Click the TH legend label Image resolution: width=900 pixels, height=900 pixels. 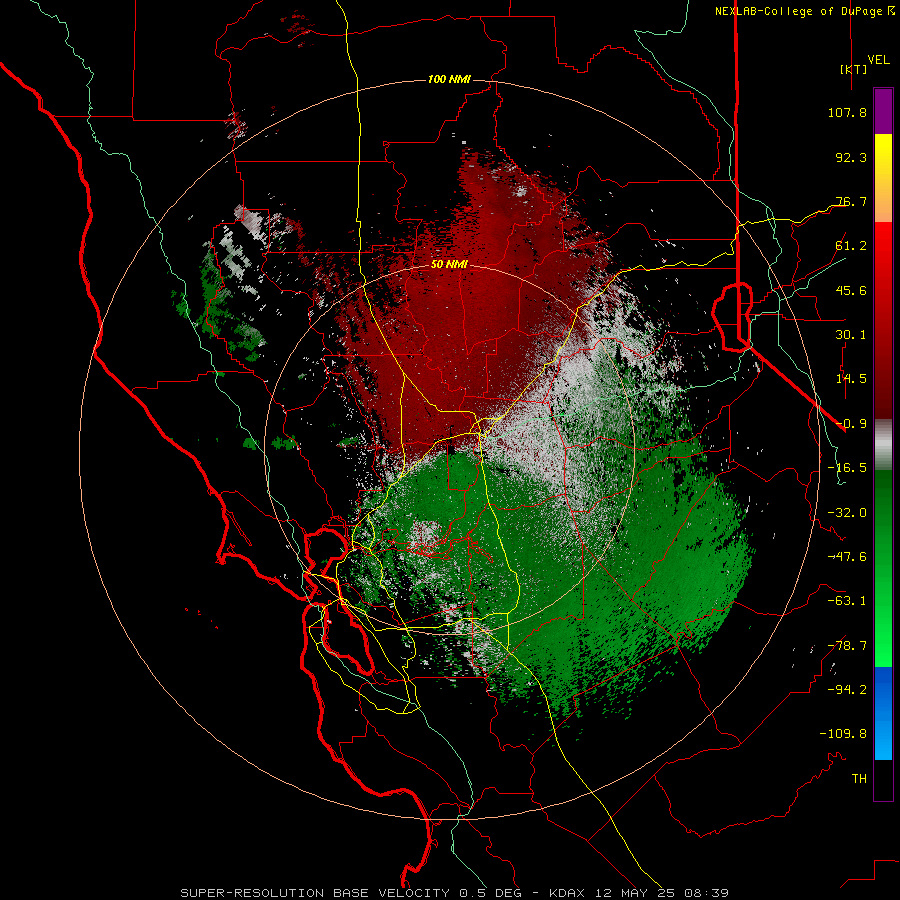[859, 779]
